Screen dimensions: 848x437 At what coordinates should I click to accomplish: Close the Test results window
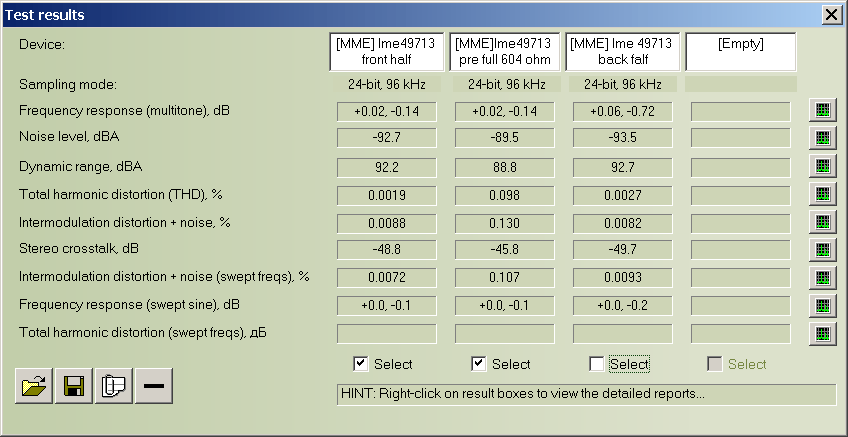point(832,15)
